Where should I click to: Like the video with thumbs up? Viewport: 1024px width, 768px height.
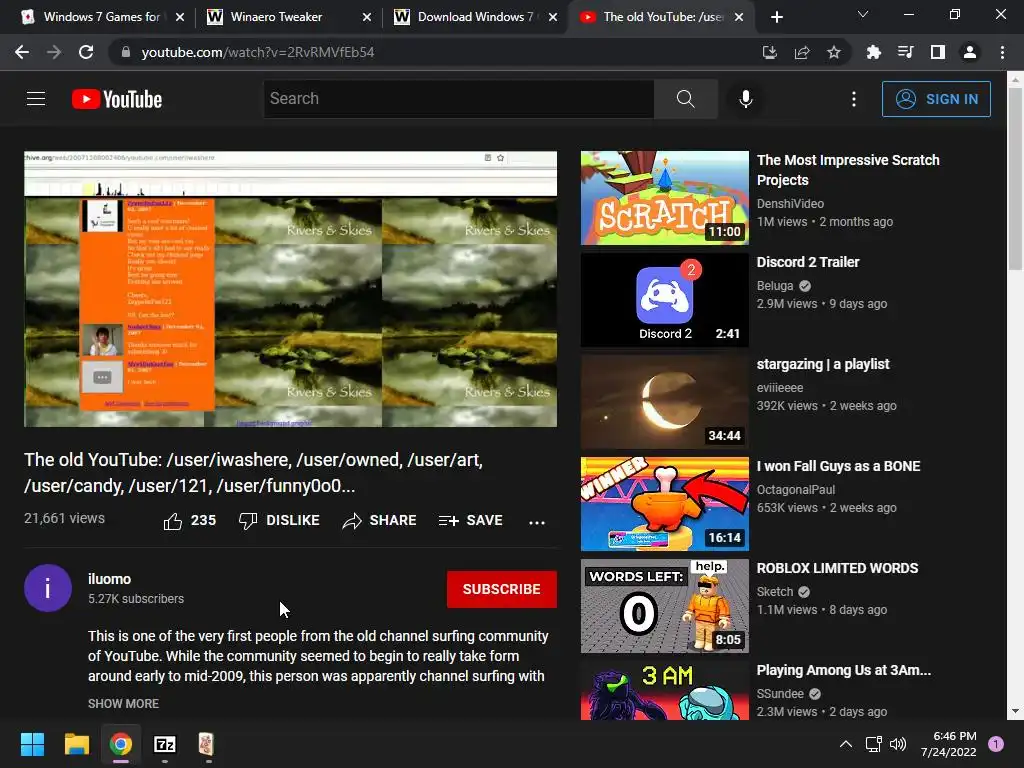(189, 520)
